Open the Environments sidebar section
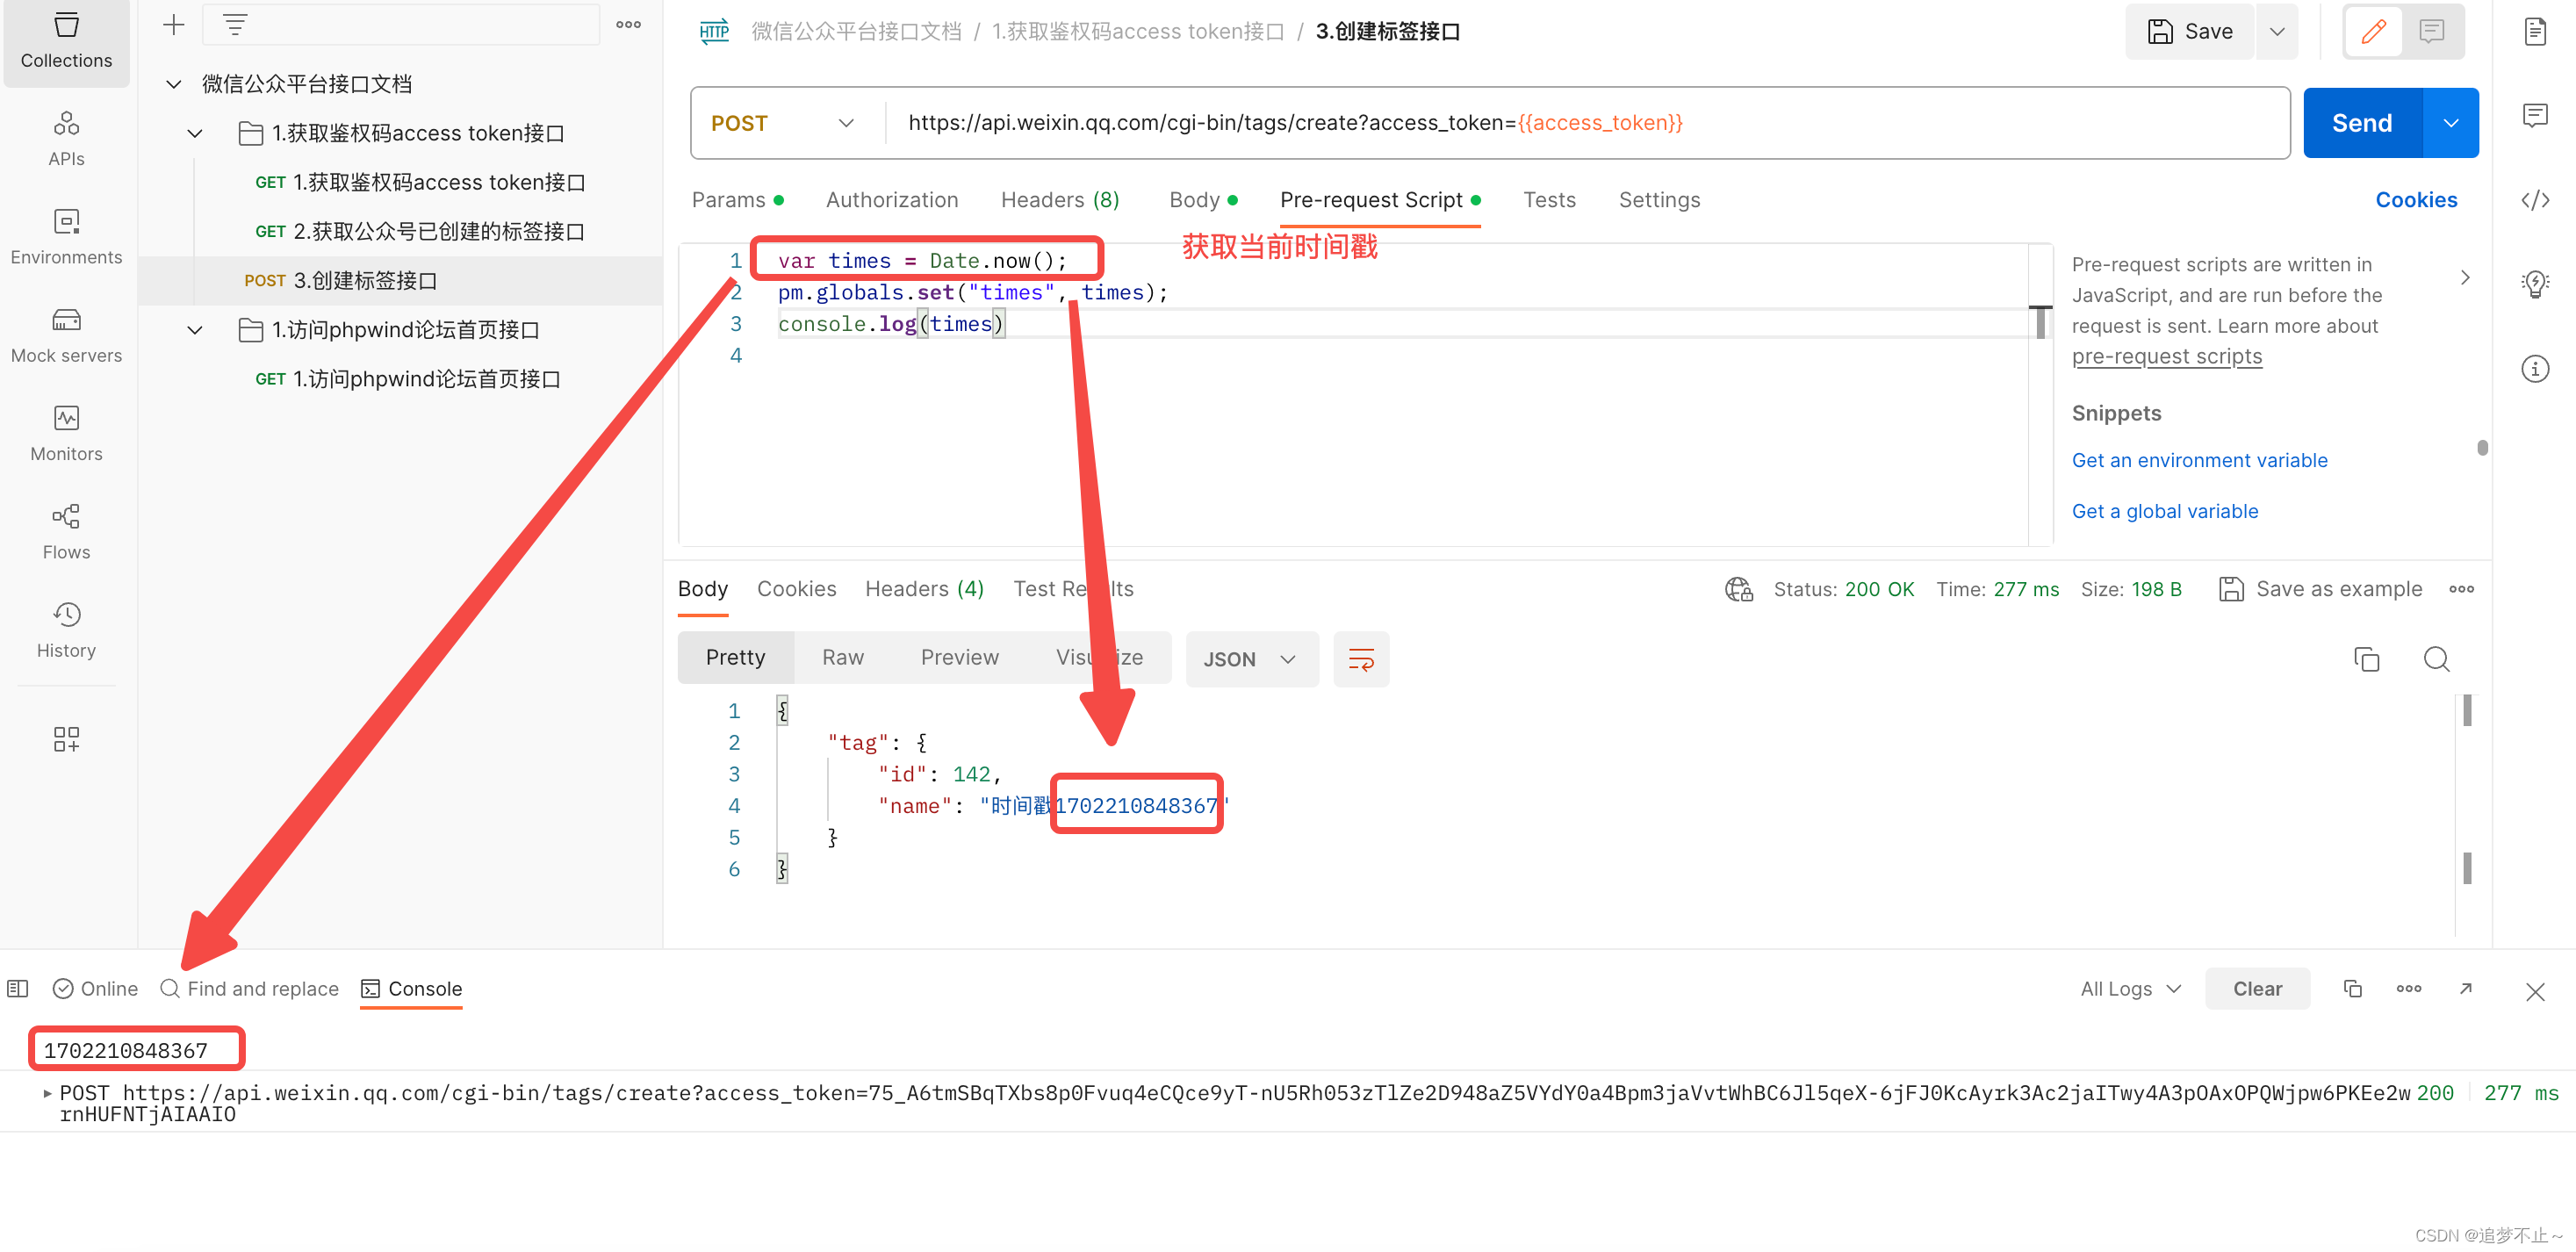This screenshot has width=2576, height=1252. click(x=66, y=236)
